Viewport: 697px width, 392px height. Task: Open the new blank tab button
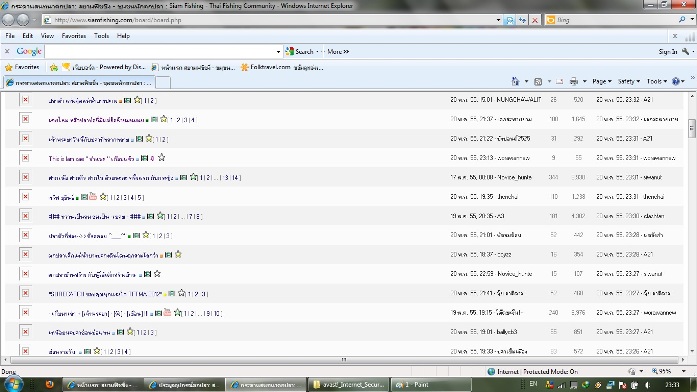(x=163, y=82)
